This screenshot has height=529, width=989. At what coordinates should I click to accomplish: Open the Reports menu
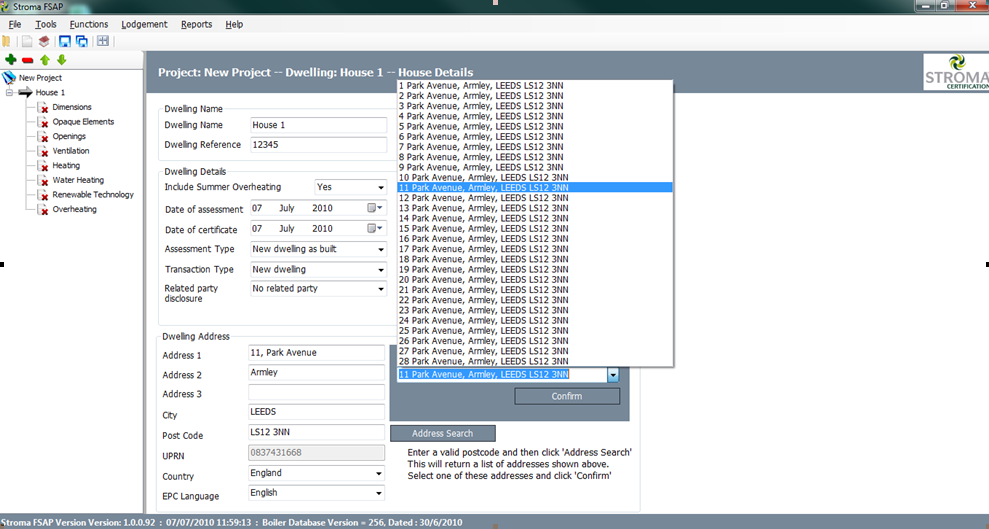(196, 24)
